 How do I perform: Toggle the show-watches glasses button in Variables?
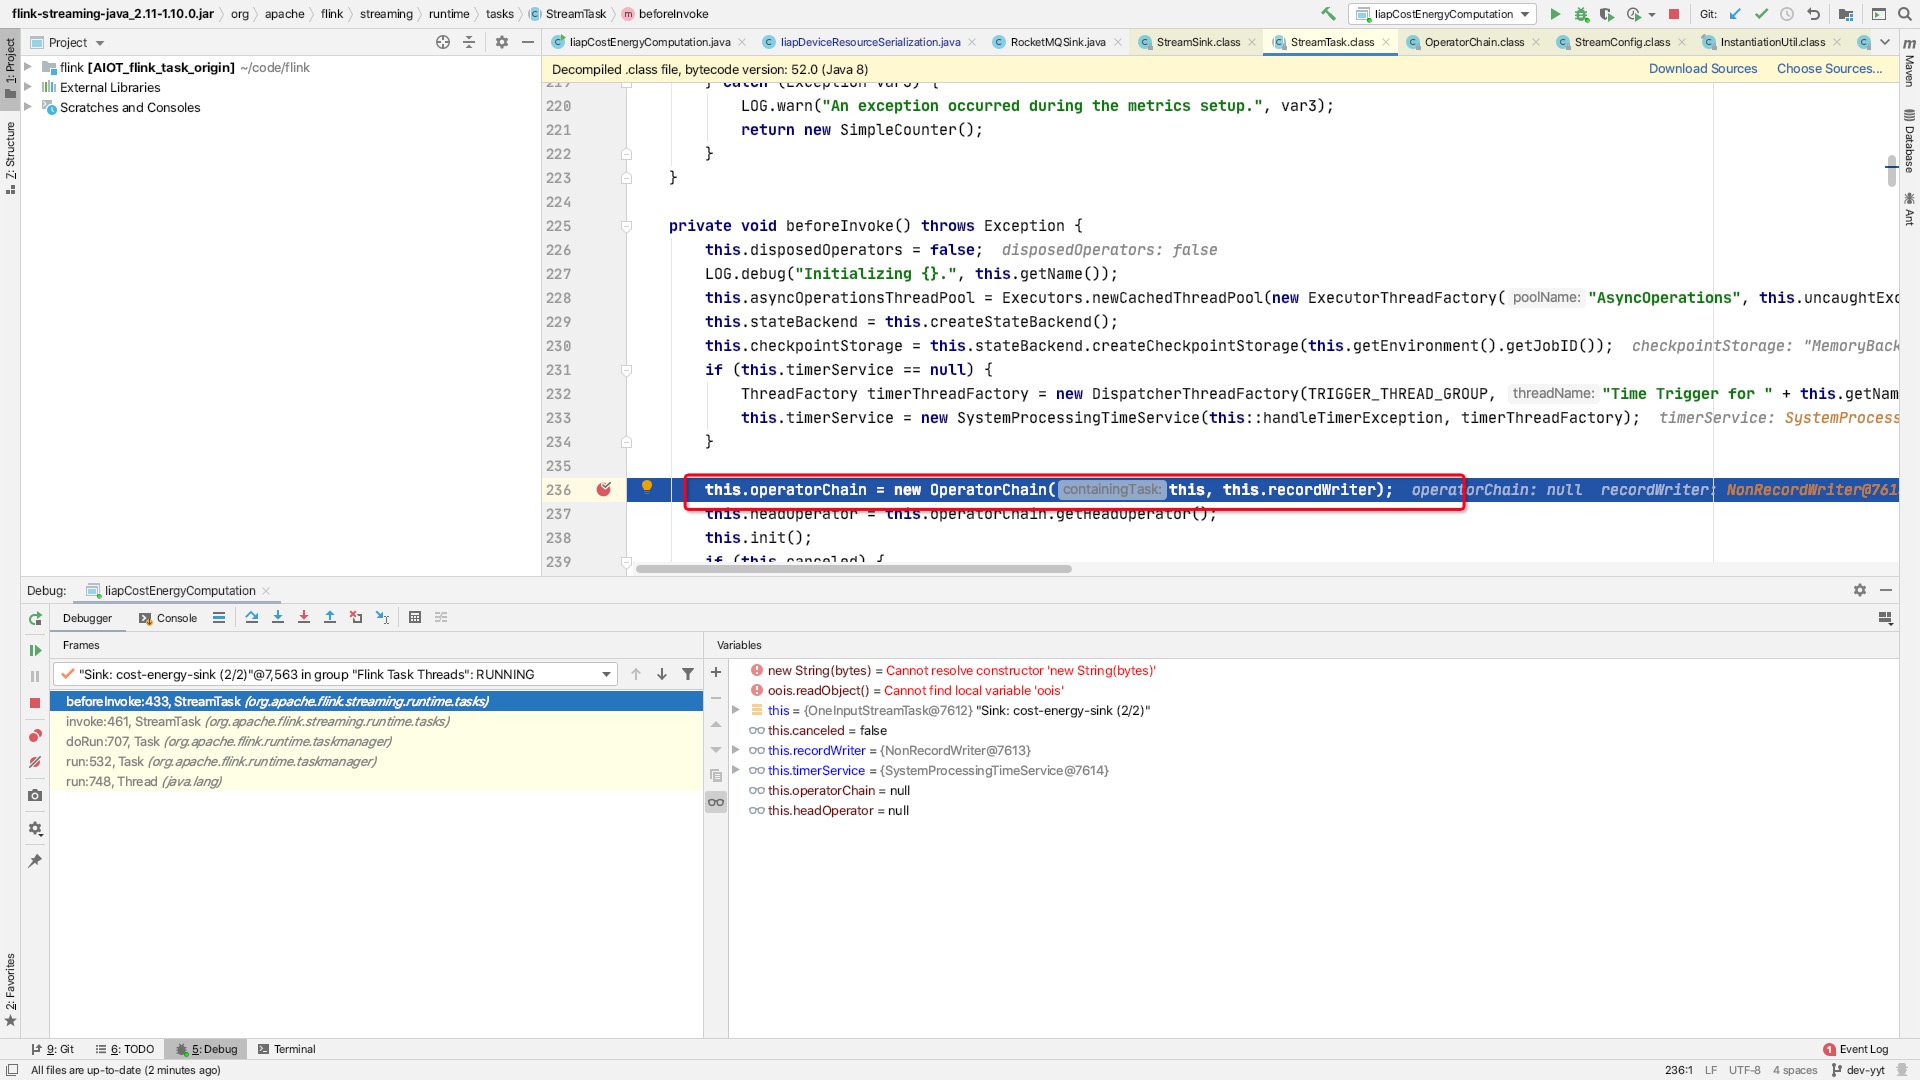pyautogui.click(x=716, y=802)
